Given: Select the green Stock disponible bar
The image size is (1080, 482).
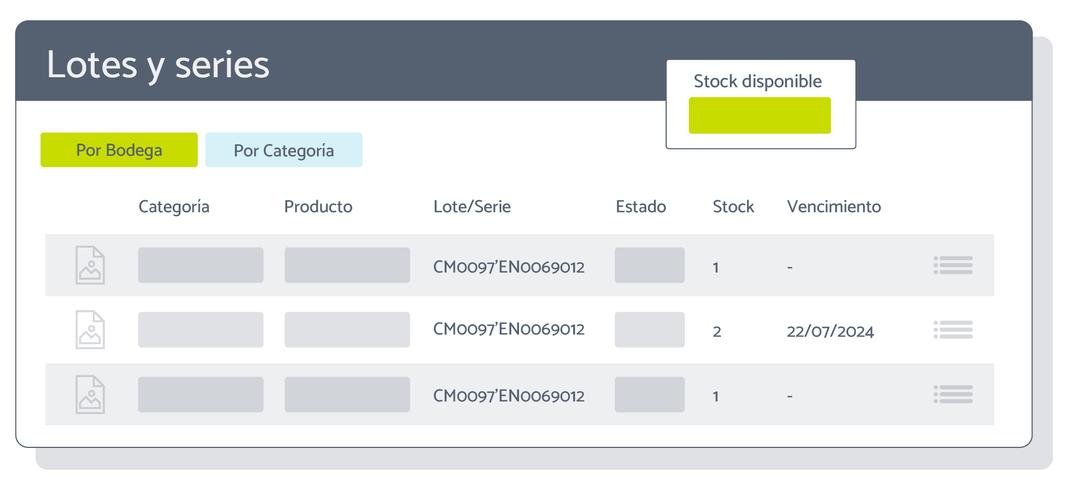Looking at the screenshot, I should coord(760,115).
